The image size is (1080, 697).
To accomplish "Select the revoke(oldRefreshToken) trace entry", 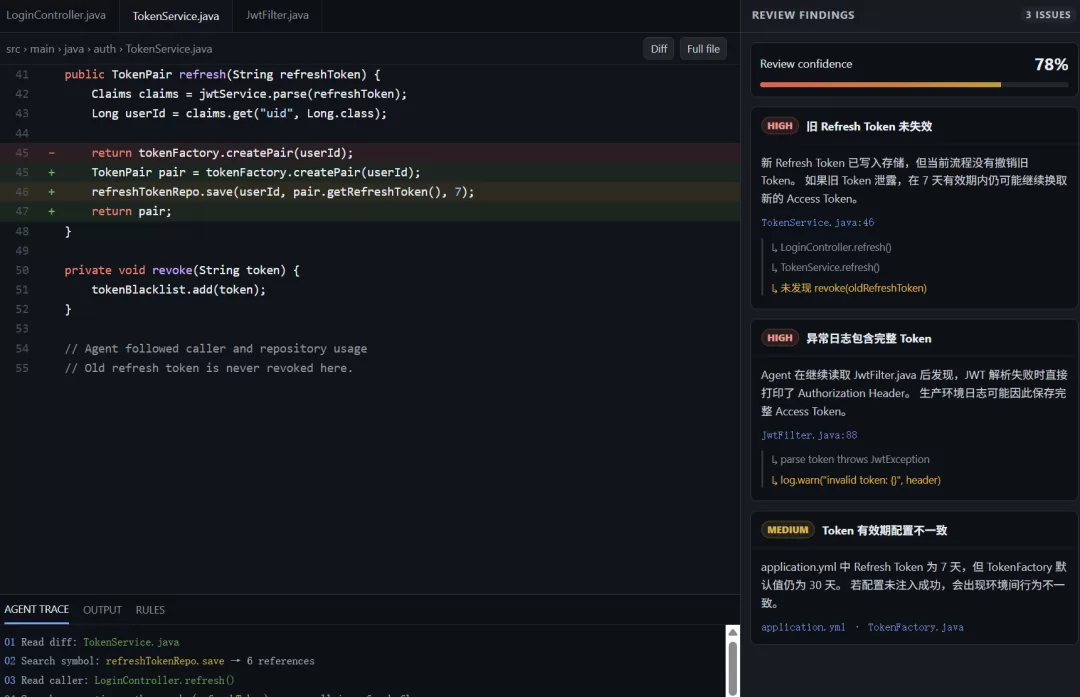I will tap(849, 288).
